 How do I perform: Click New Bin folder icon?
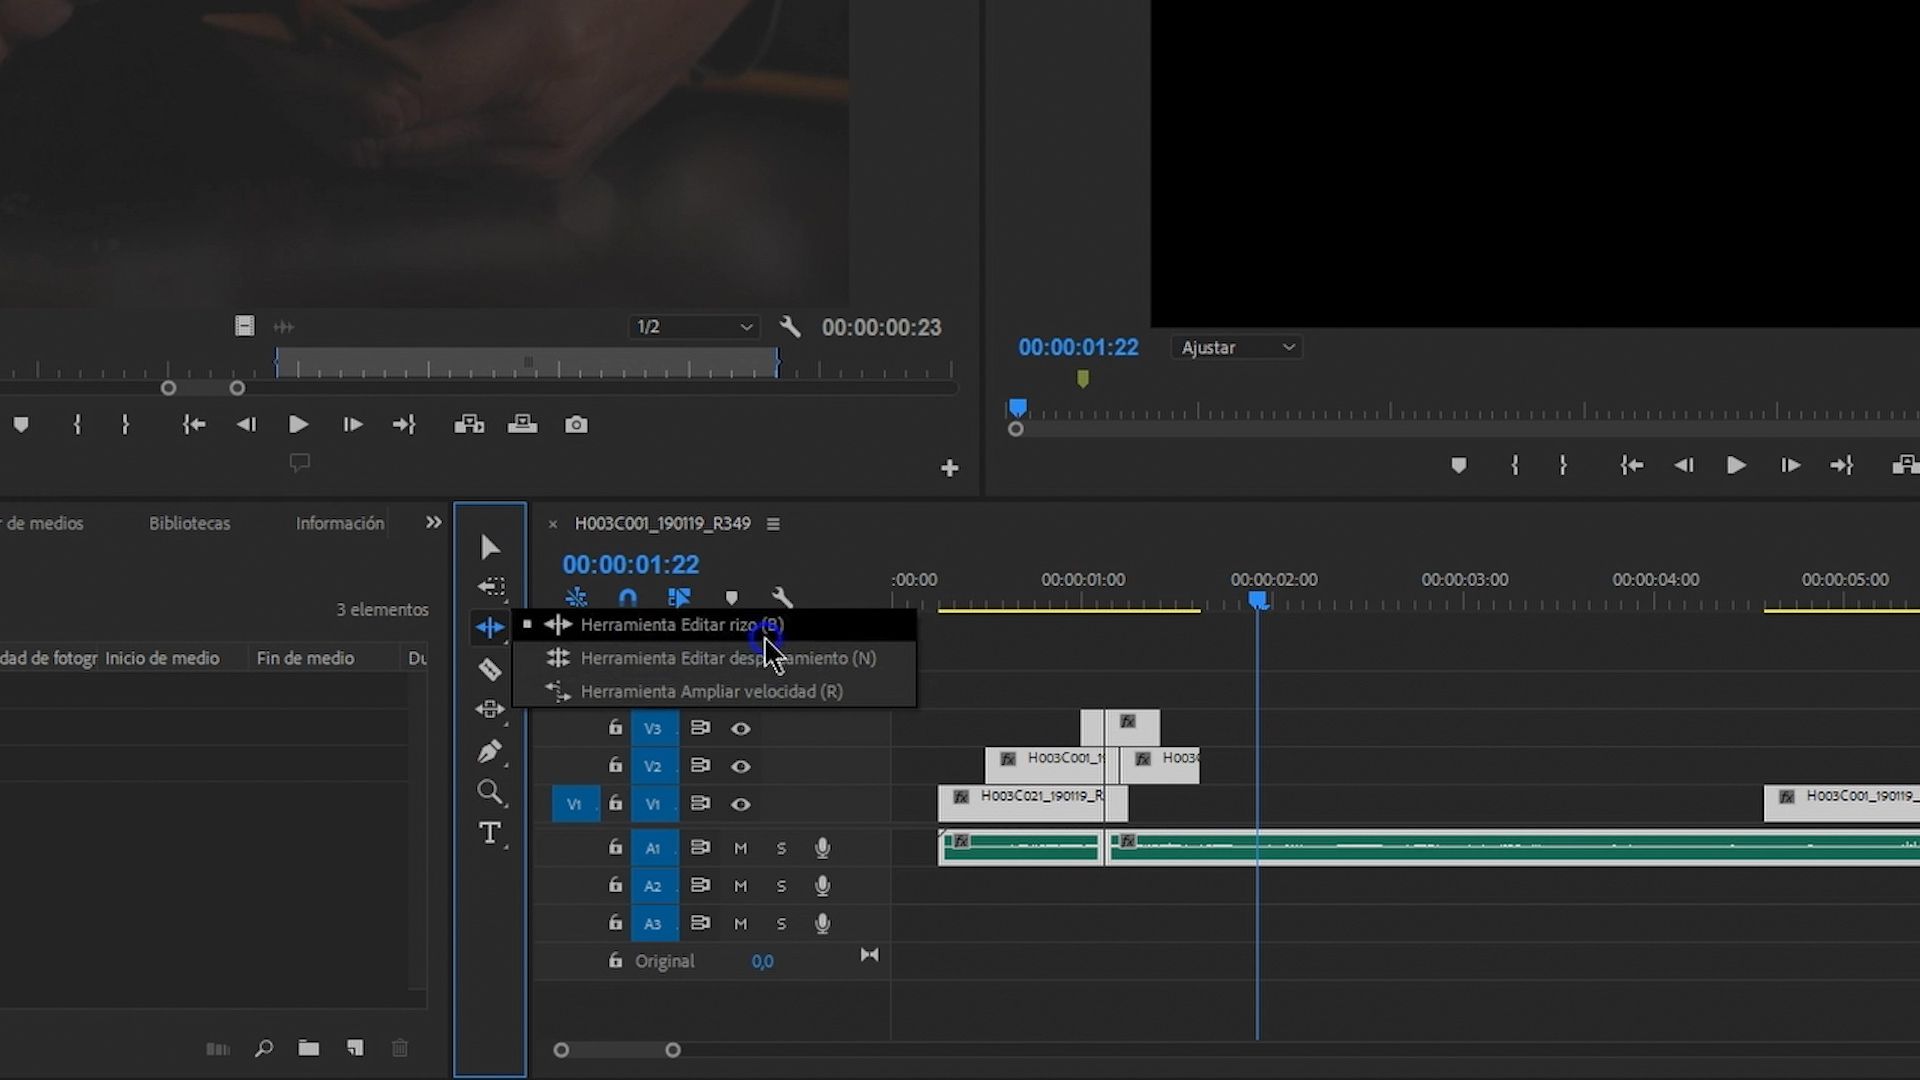[309, 1048]
